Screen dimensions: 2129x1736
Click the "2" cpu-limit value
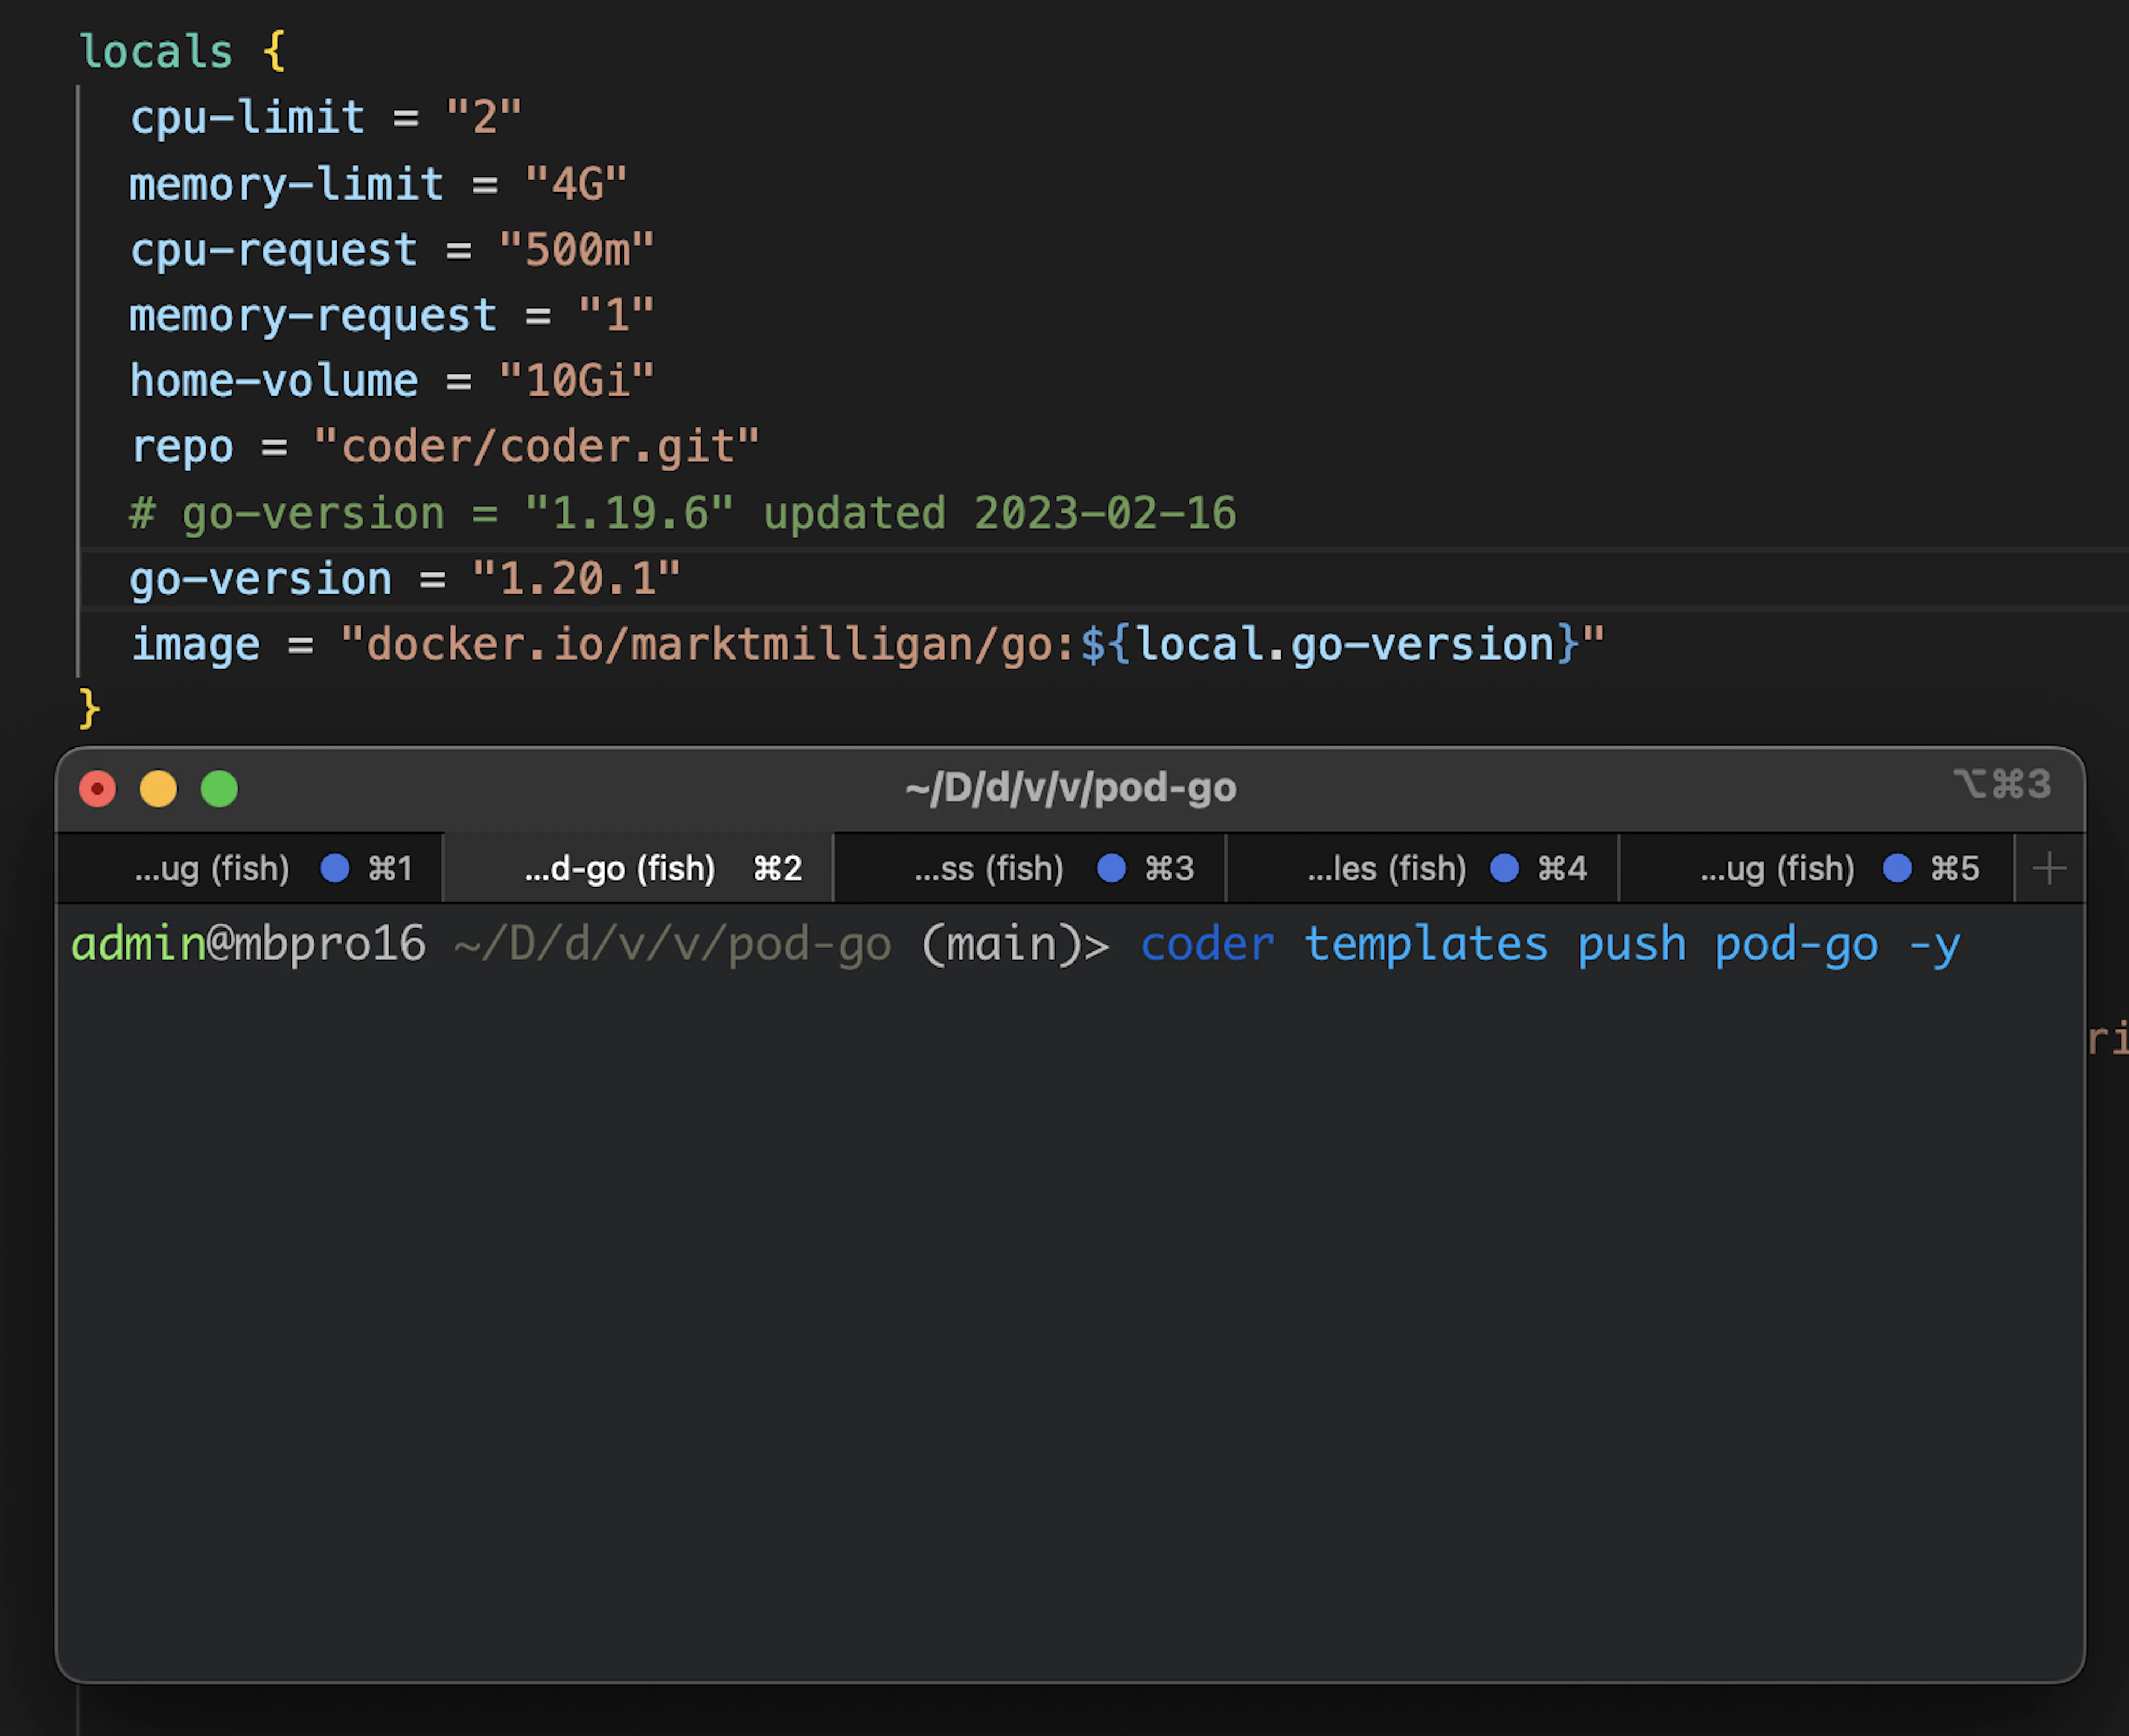point(484,118)
